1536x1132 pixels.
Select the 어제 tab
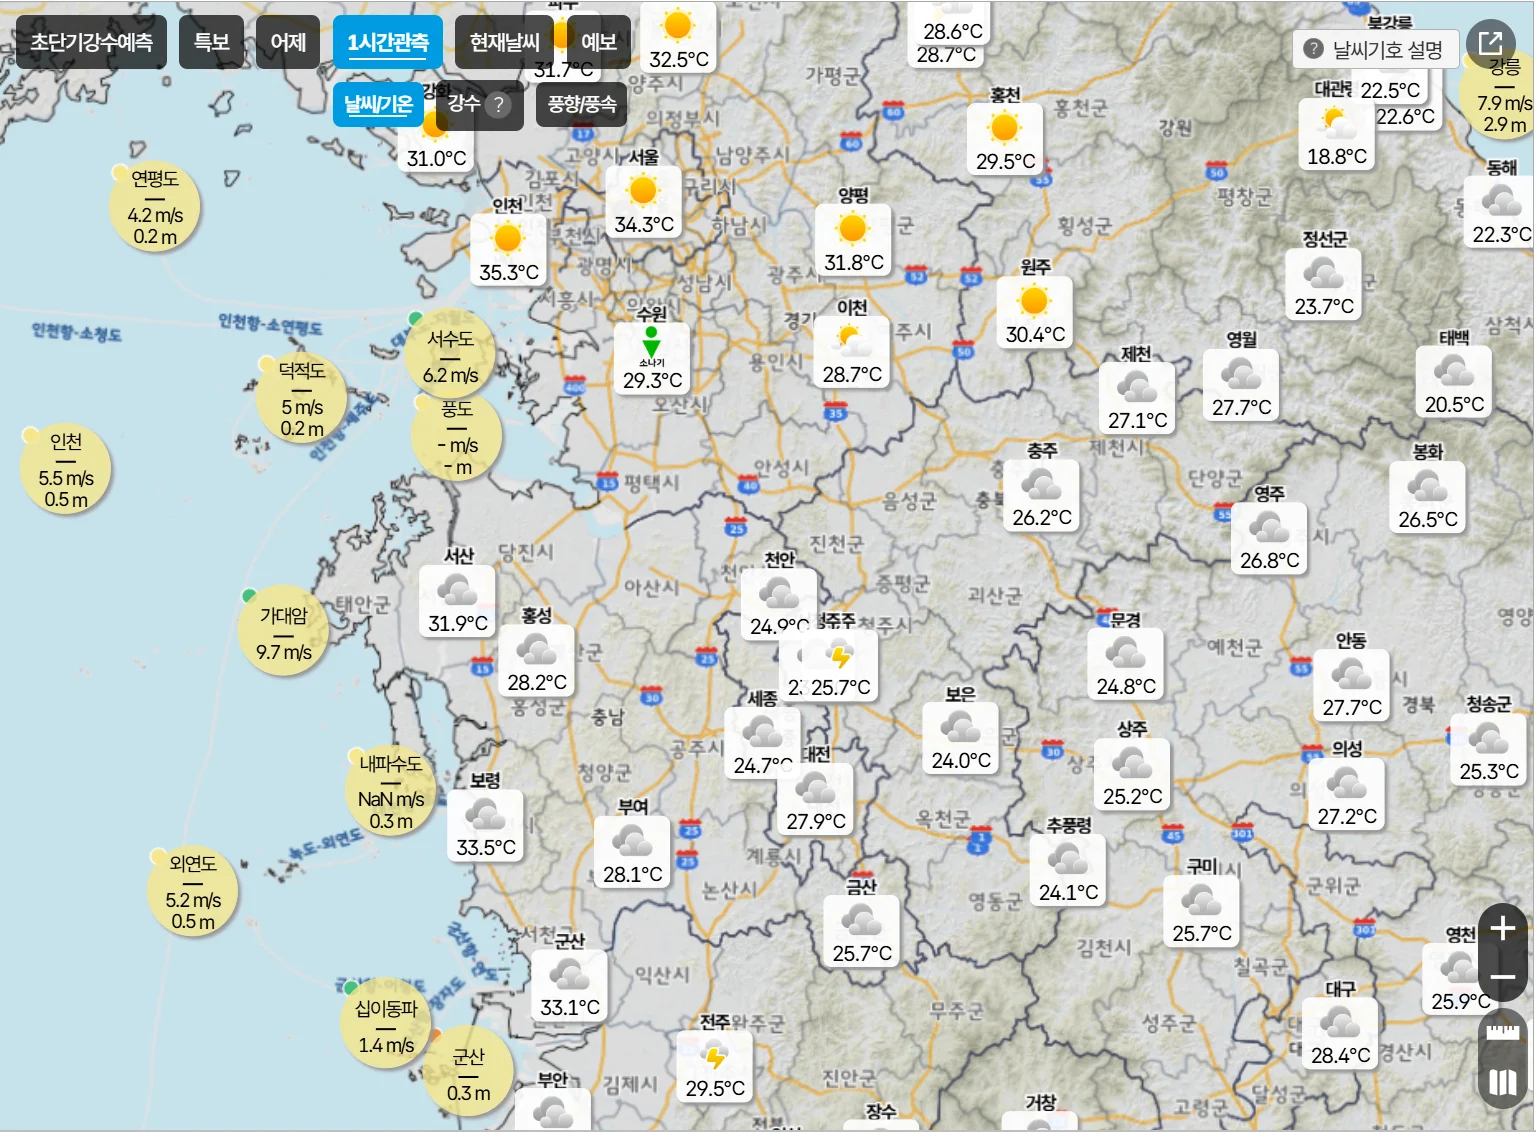(x=288, y=42)
